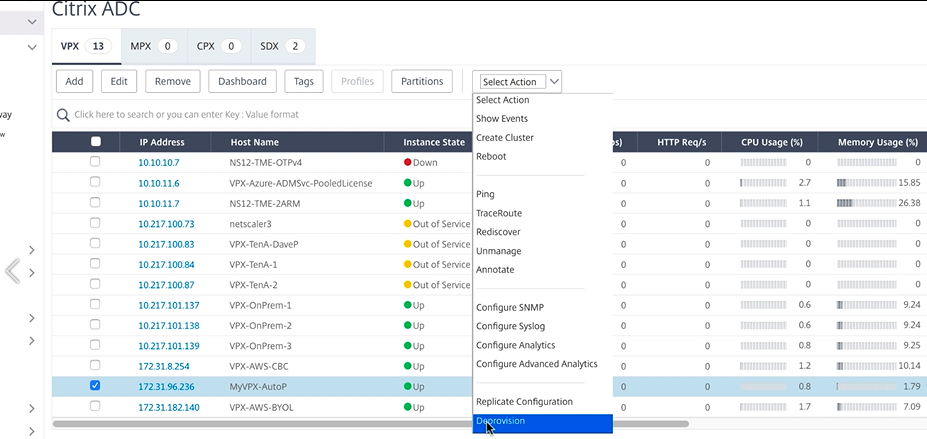Expand the top sidebar chevron

(33, 21)
